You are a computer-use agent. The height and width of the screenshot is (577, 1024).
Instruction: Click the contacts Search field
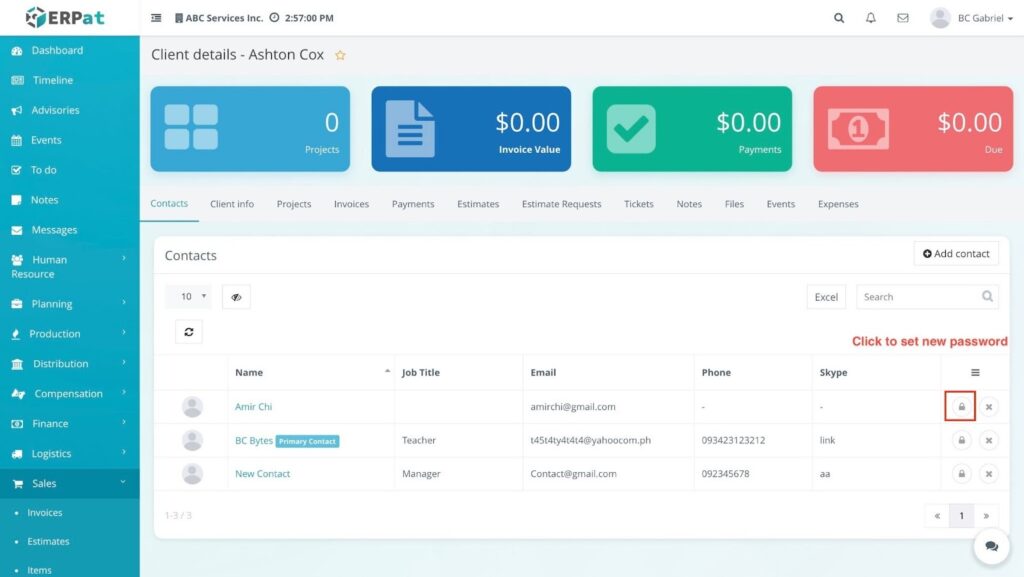click(x=918, y=297)
